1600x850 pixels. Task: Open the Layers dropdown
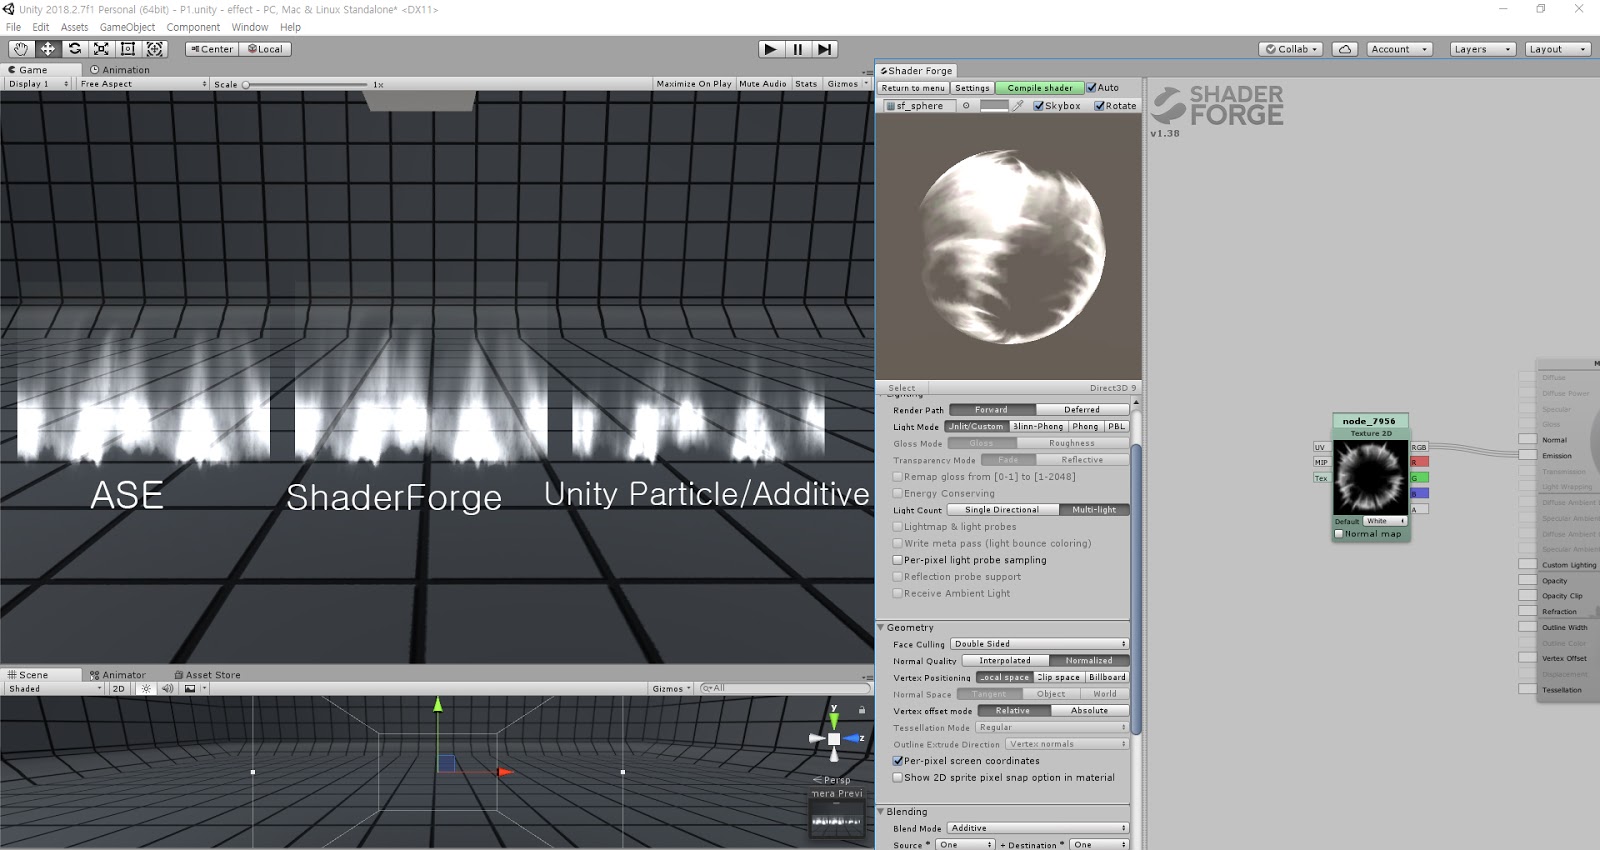1482,49
